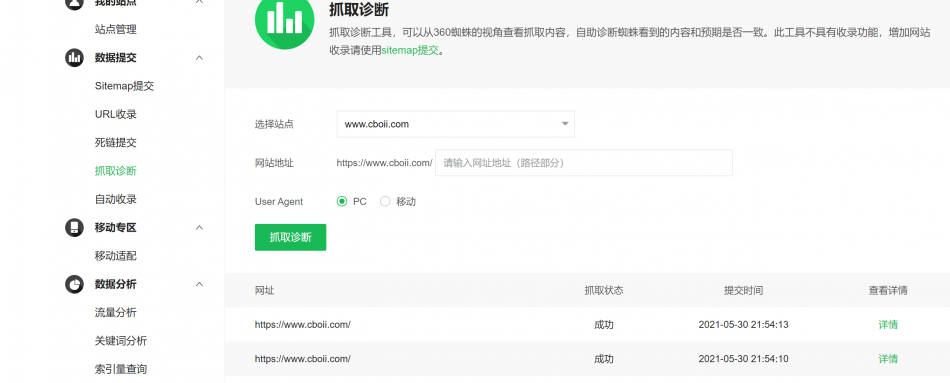This screenshot has height=383, width=950.
Task: Select the PC user agent radio
Action: pos(342,202)
